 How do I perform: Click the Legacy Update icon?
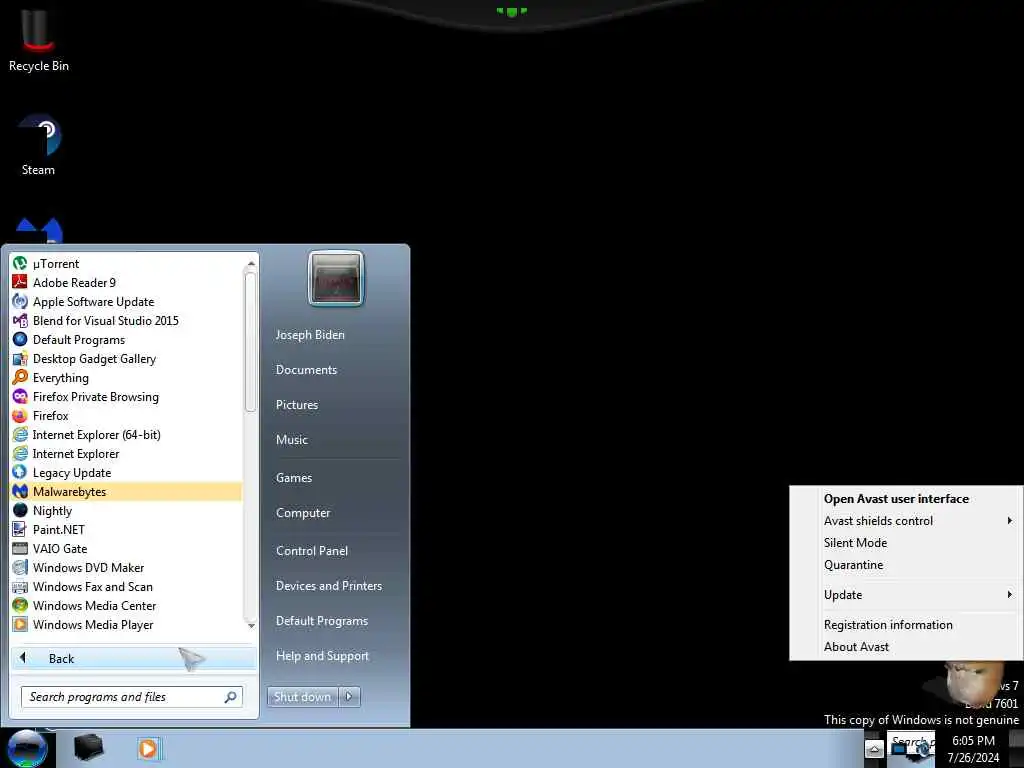tap(20, 472)
